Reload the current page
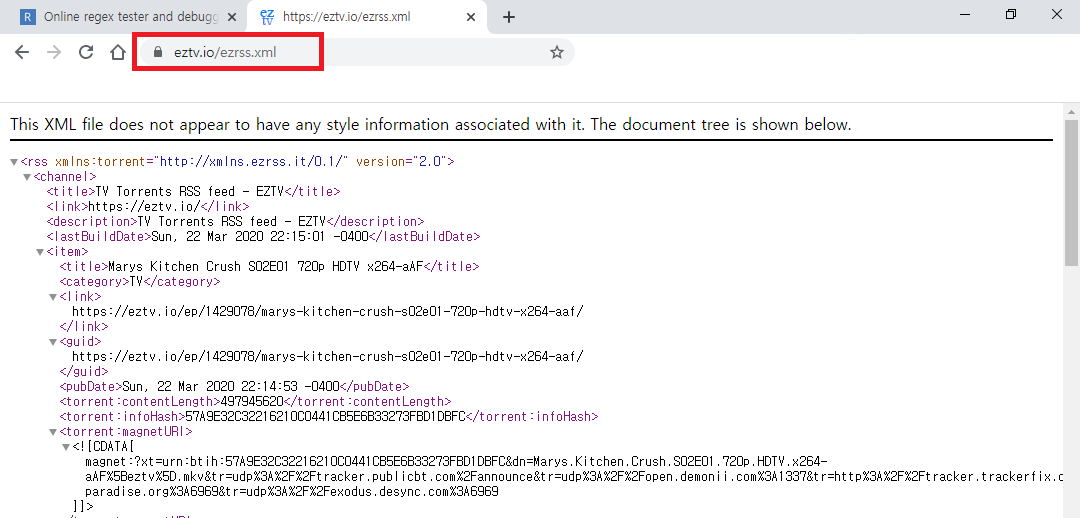This screenshot has width=1090, height=518. click(x=86, y=52)
